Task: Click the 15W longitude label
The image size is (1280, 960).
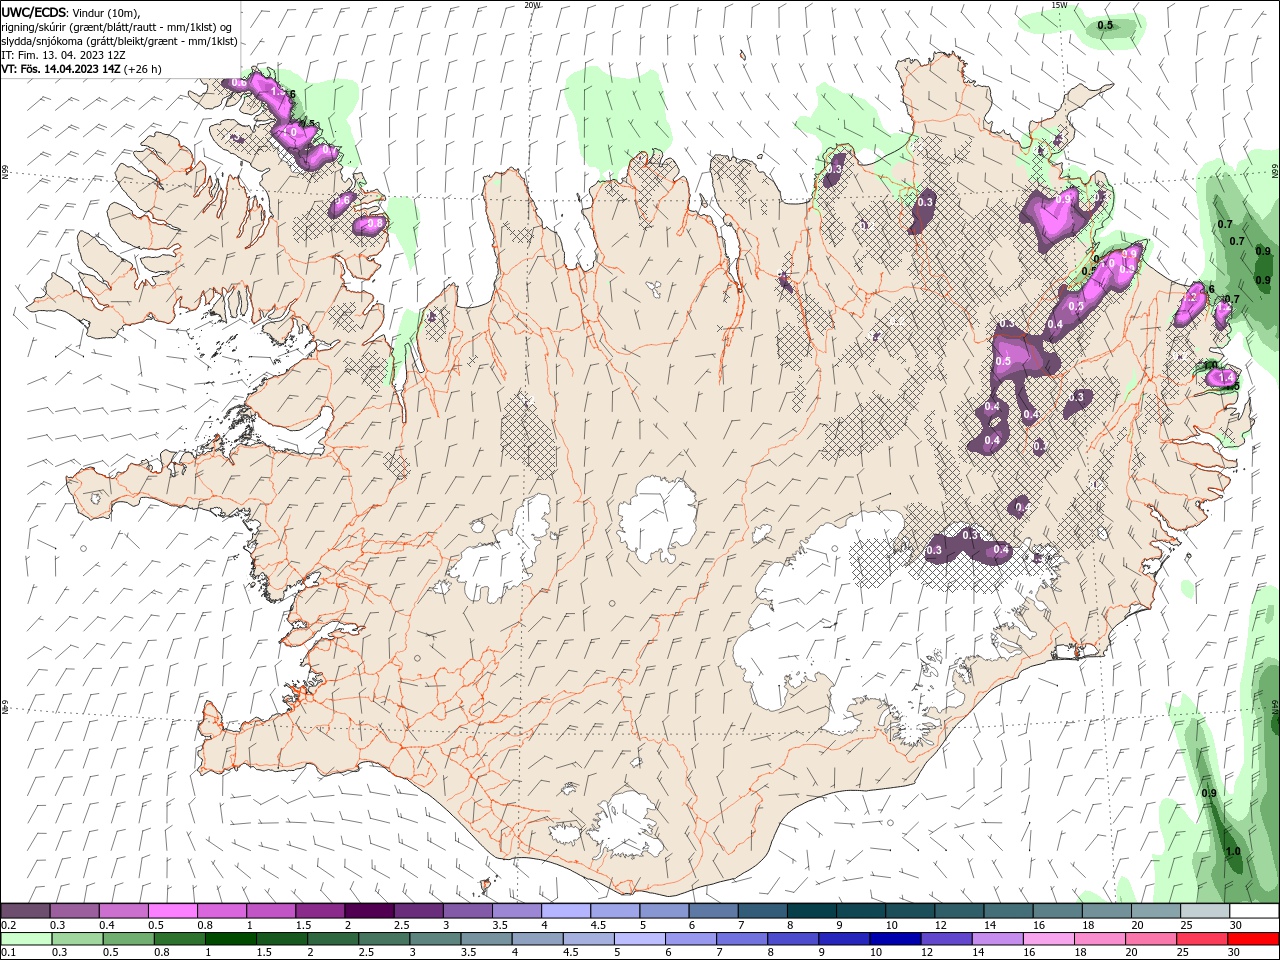Action: 1060,5
